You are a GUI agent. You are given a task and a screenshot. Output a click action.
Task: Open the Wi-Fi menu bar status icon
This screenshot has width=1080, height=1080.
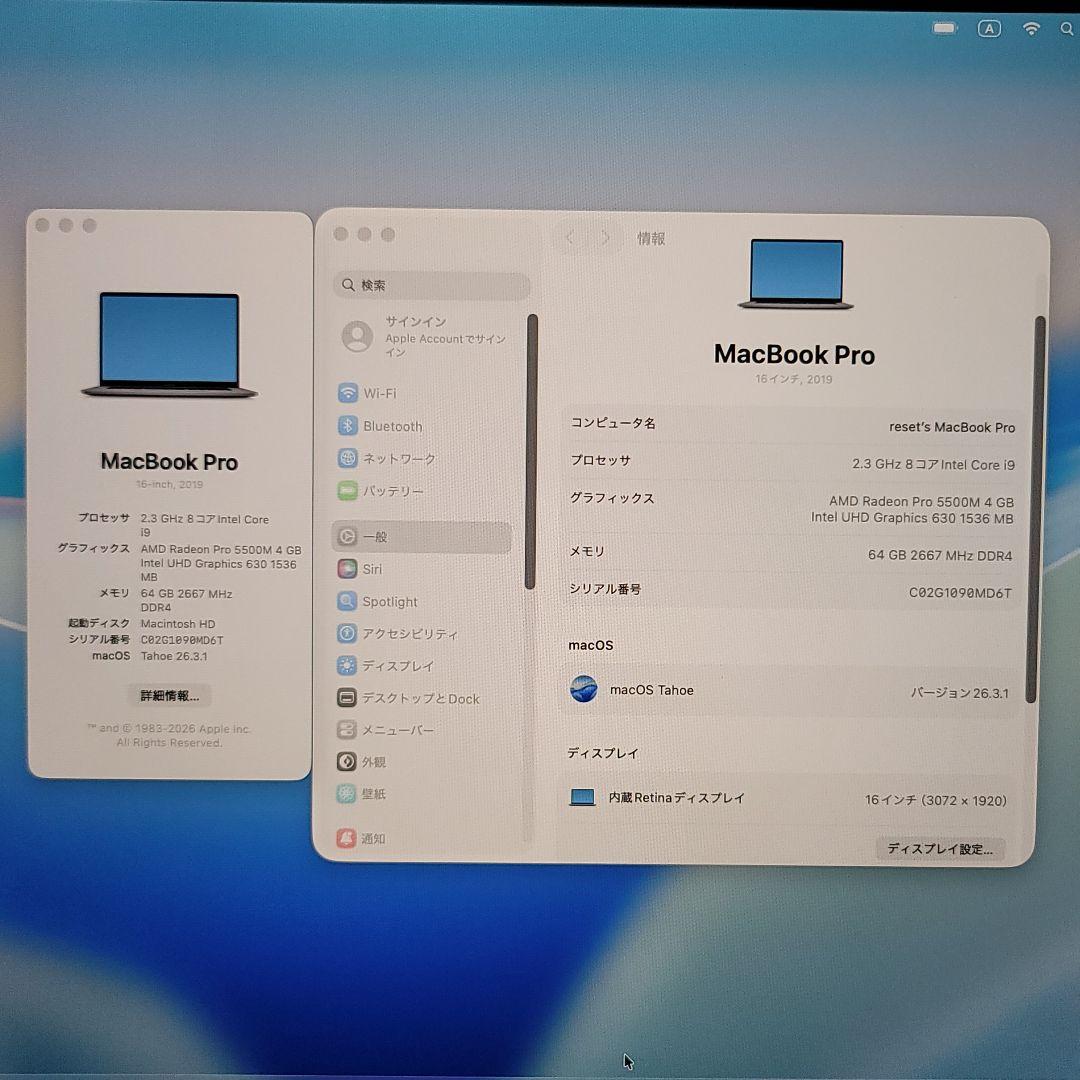pos(1031,28)
